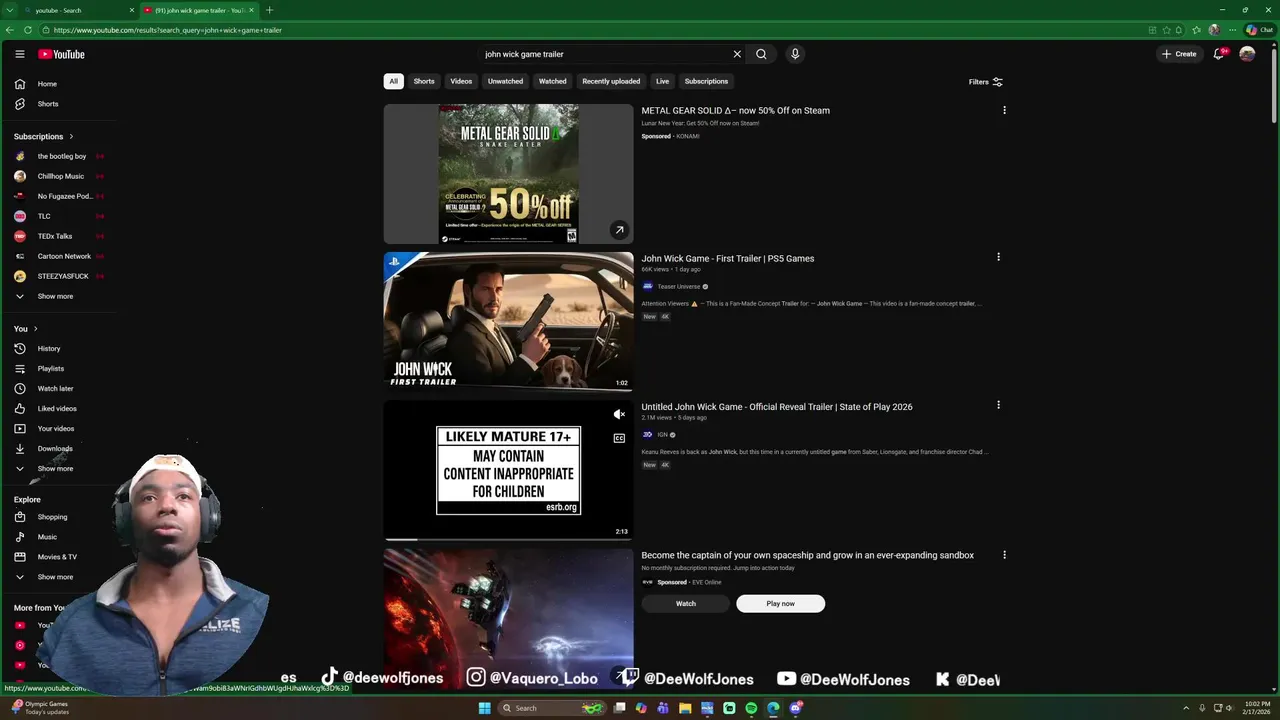The image size is (1280, 720).
Task: Click the Windows taskbar Search box
Action: coord(553,708)
